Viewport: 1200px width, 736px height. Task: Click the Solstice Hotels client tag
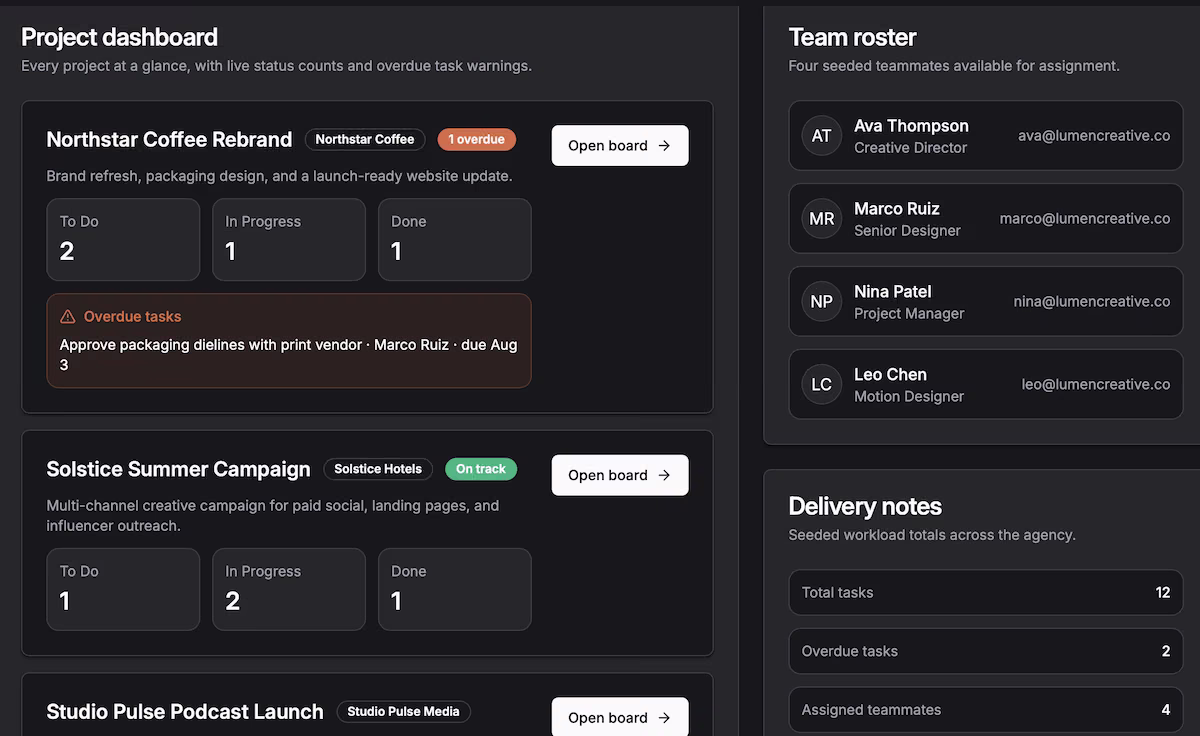click(x=378, y=469)
